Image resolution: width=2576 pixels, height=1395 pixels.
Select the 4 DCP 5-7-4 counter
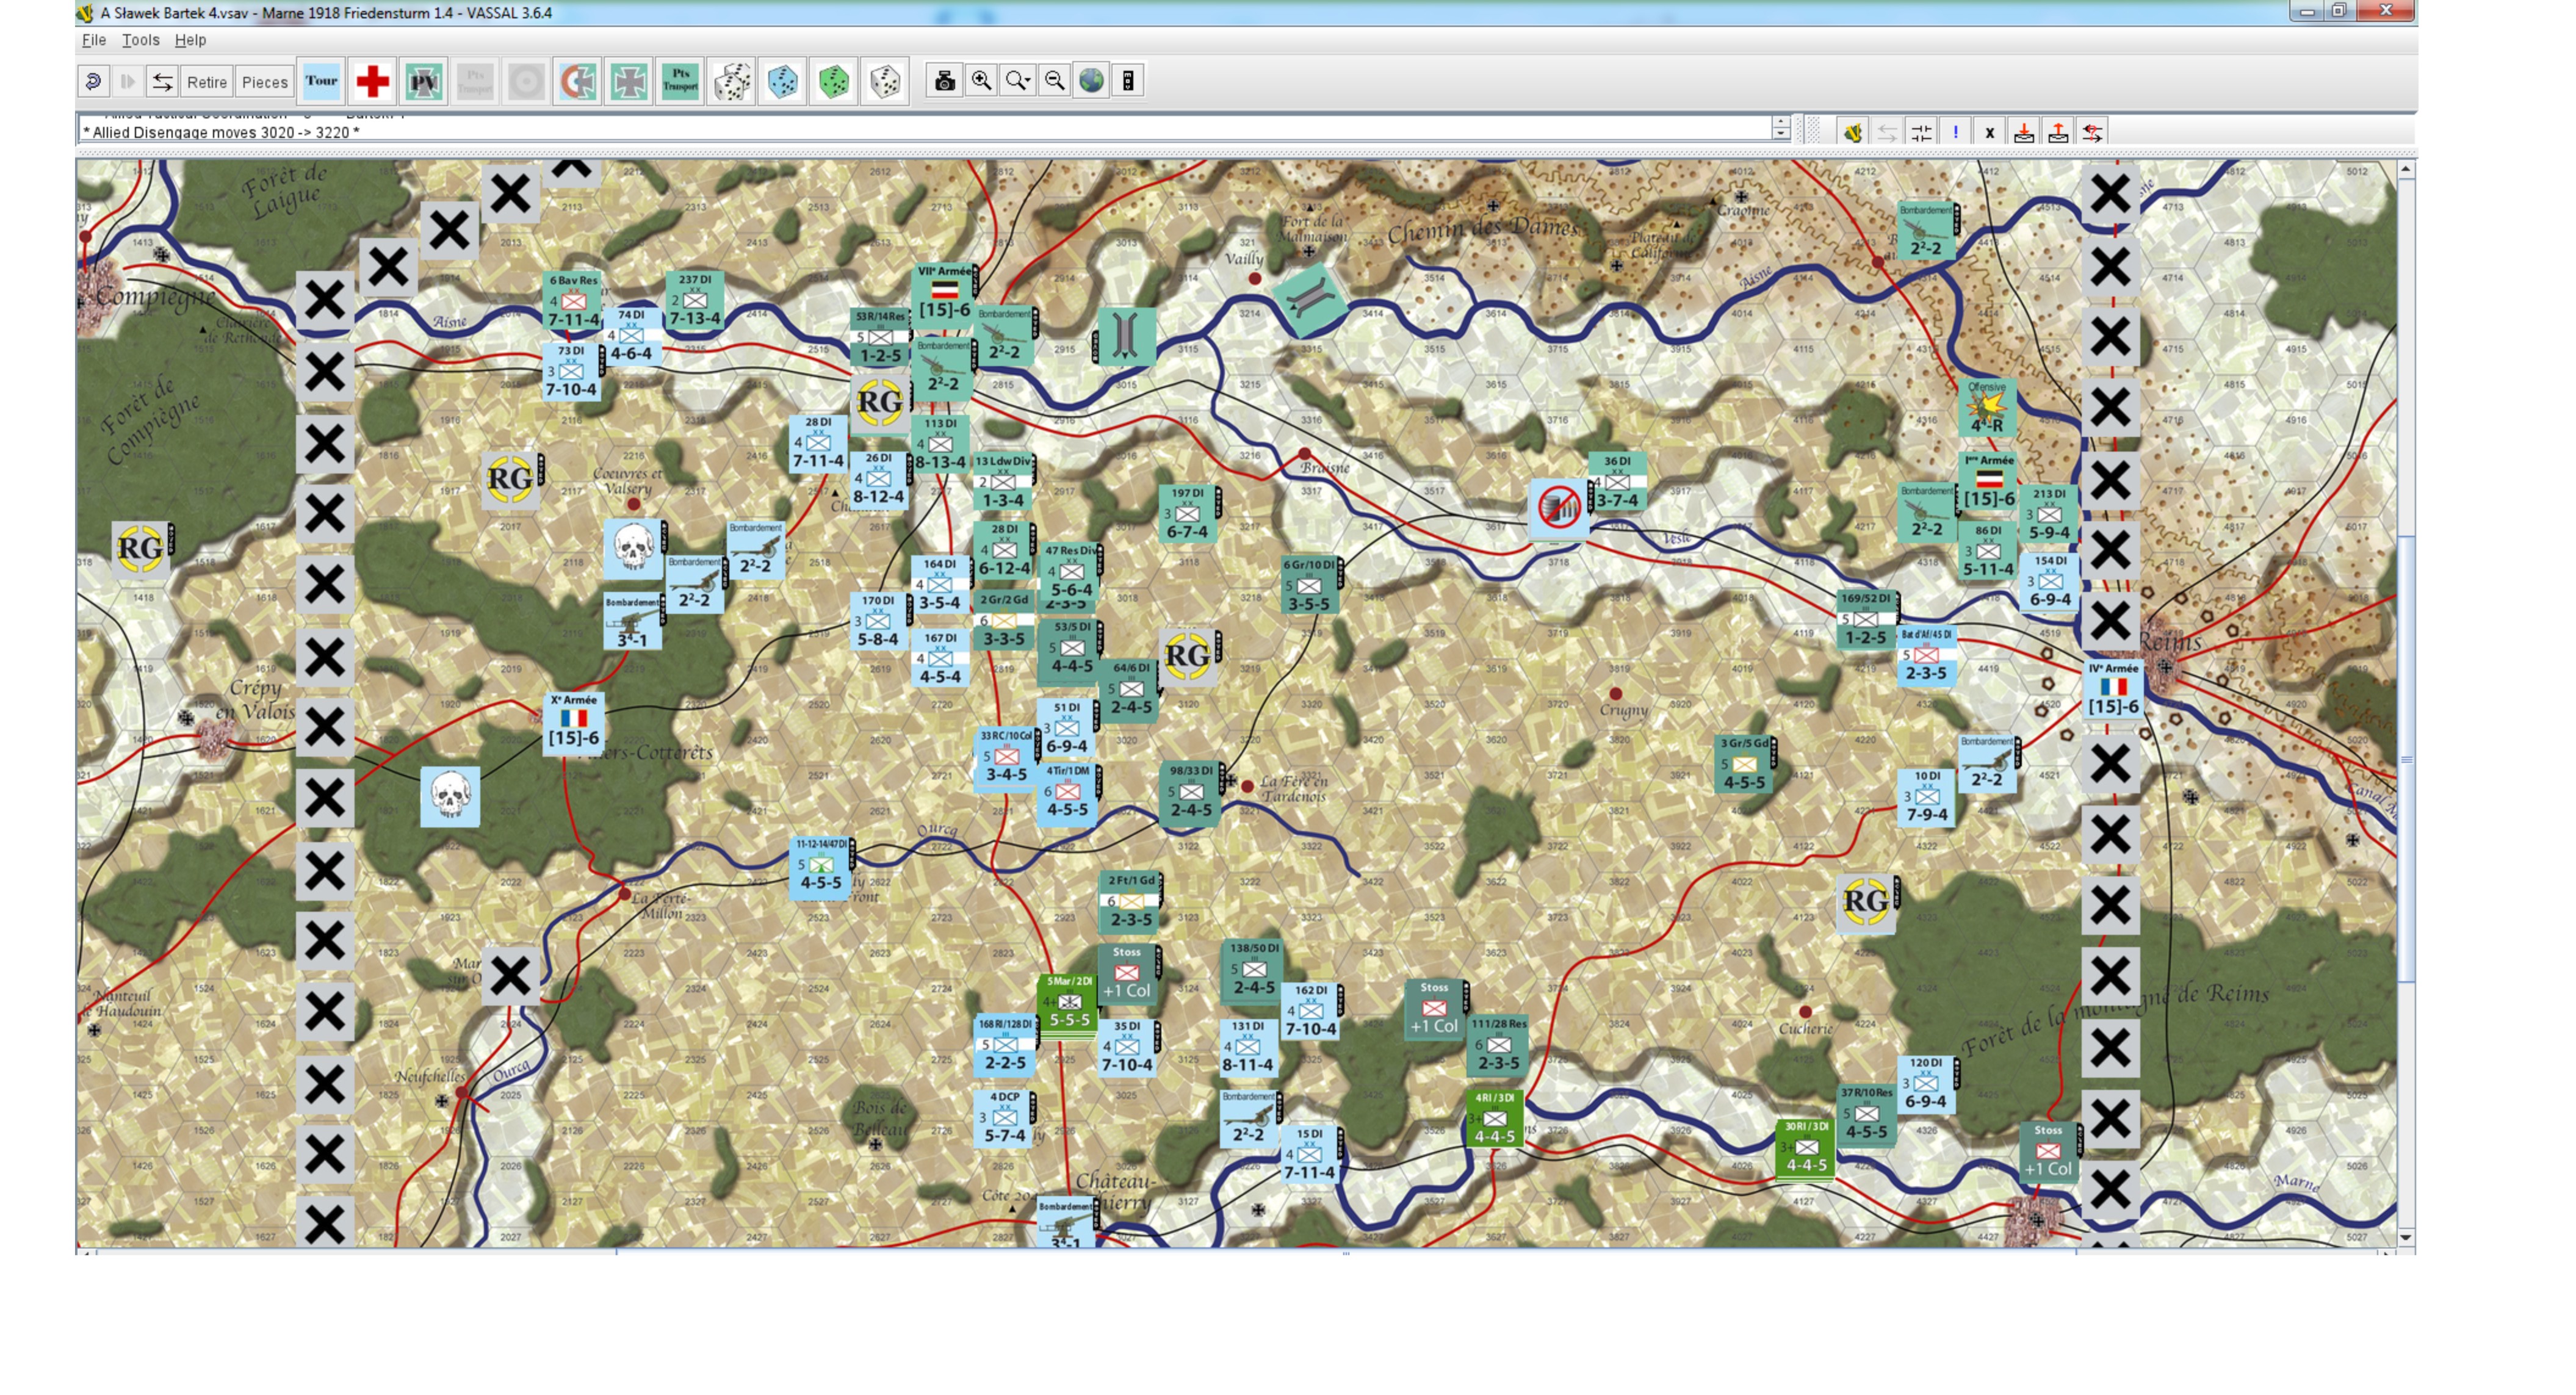point(1004,1118)
